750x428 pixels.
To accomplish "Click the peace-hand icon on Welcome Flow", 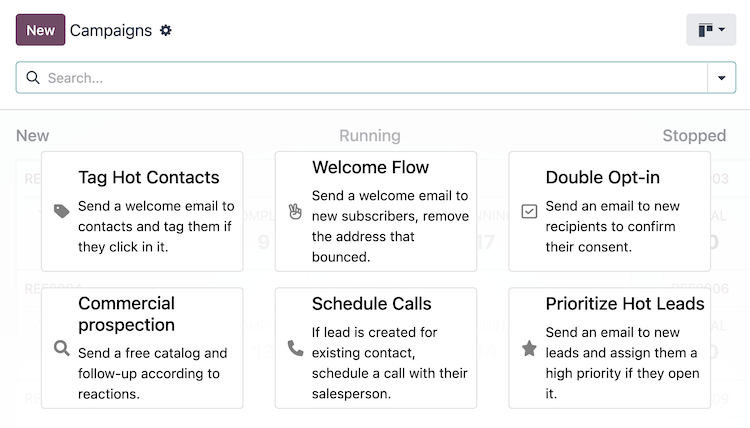I will tap(295, 211).
